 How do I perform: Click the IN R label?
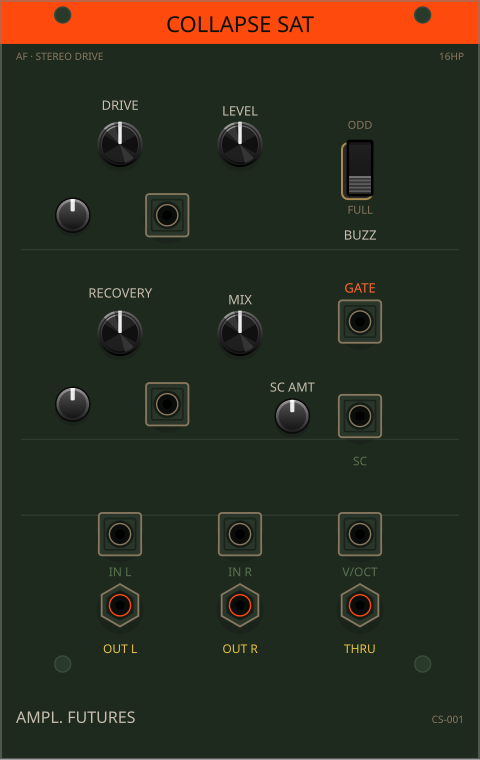pos(240,572)
